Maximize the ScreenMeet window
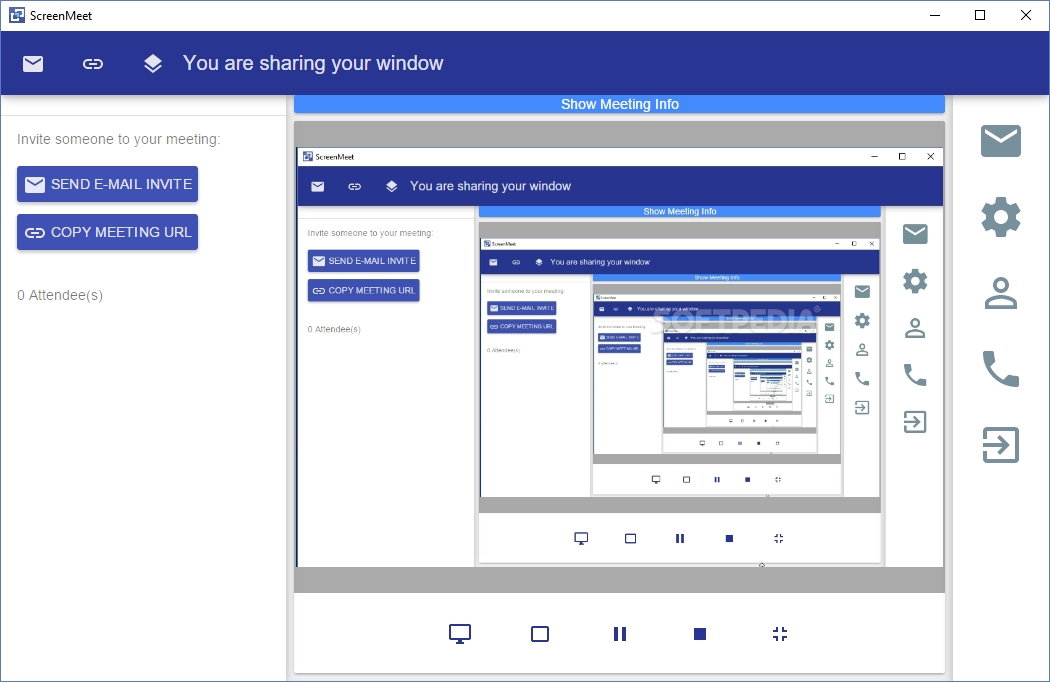 (x=980, y=15)
